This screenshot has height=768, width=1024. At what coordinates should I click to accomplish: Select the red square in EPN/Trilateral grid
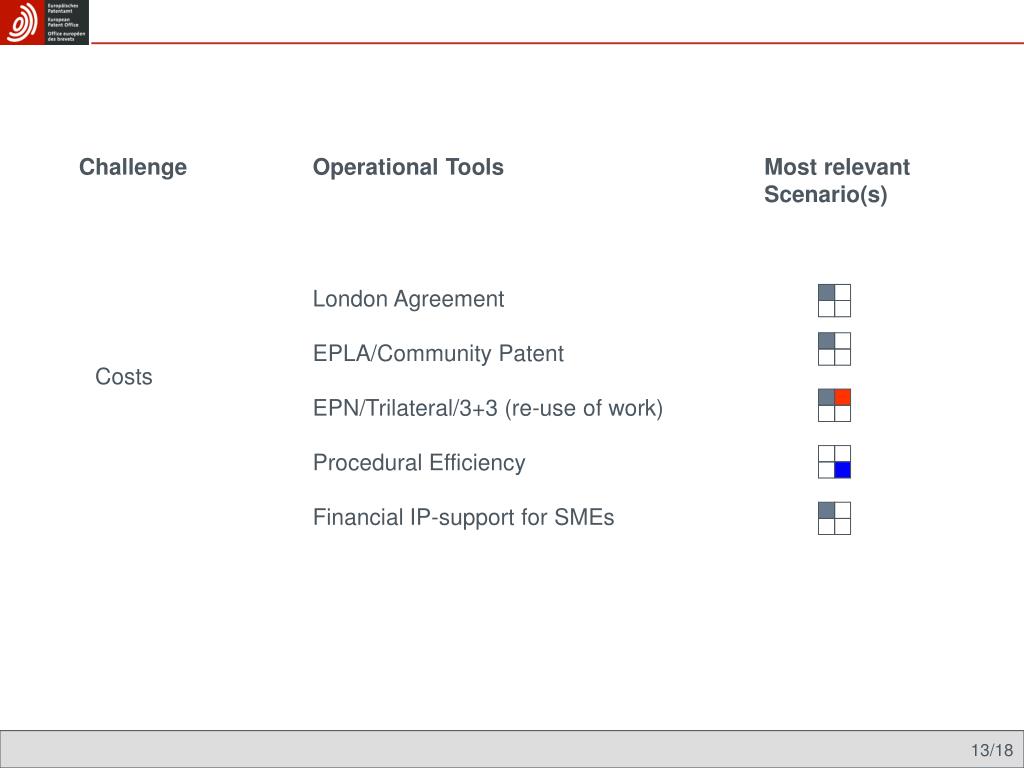click(x=842, y=397)
